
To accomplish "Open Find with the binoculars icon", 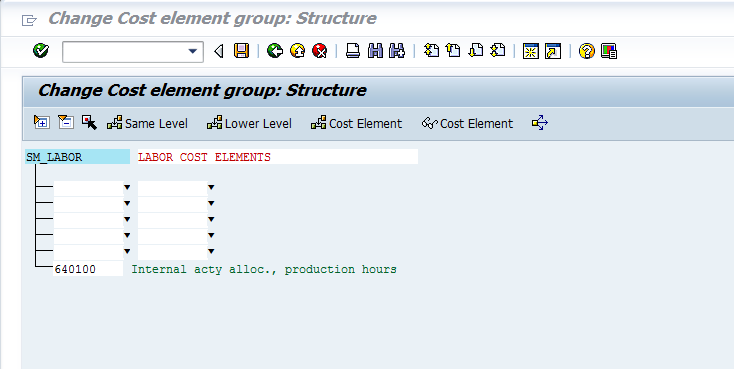I will click(x=375, y=51).
